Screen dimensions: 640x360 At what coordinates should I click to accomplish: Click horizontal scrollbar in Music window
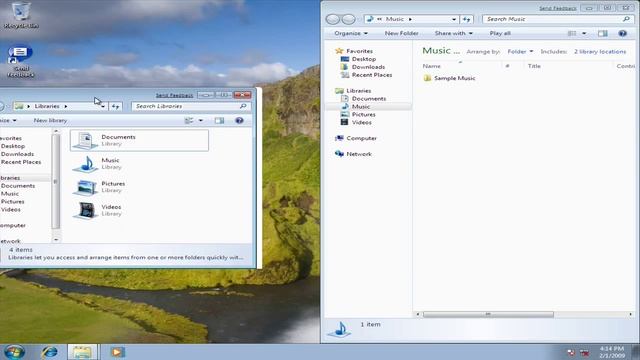tap(488, 314)
